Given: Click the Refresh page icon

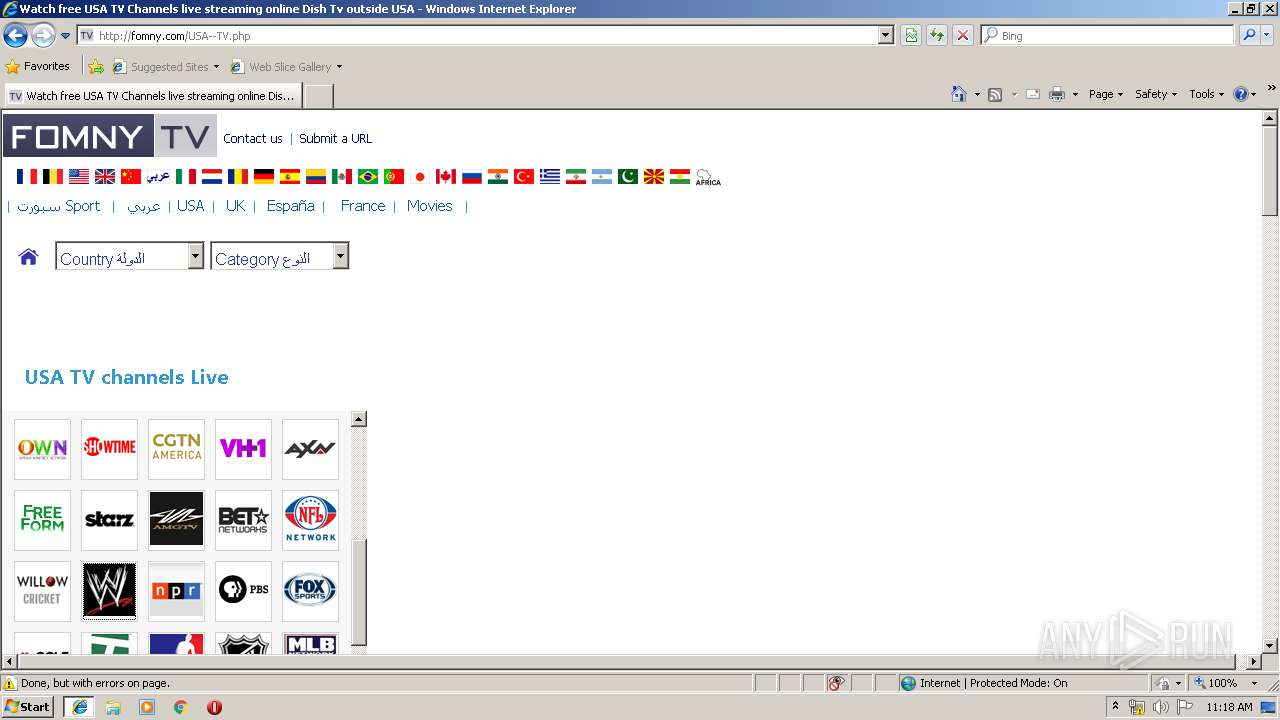Looking at the screenshot, I should click(x=937, y=35).
